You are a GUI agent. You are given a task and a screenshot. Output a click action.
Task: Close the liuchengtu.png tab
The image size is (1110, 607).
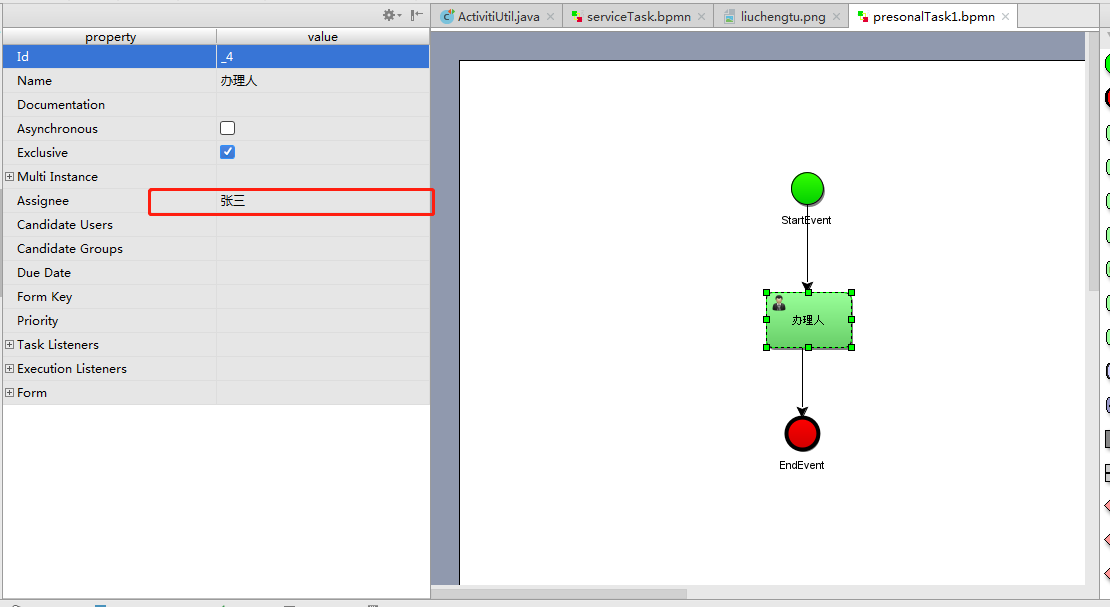pos(836,16)
